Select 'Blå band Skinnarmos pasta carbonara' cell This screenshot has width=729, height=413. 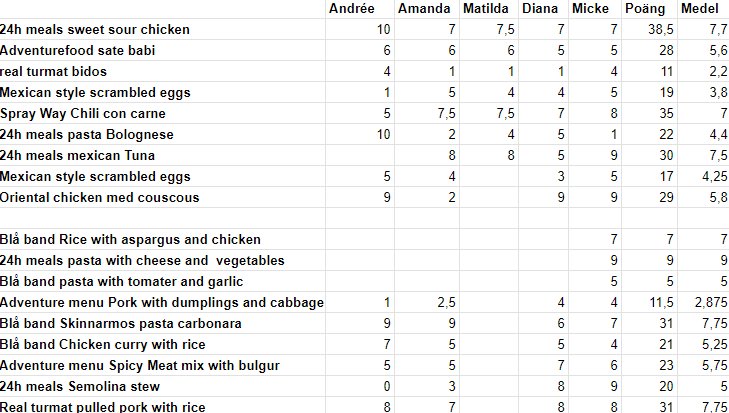click(x=162, y=323)
